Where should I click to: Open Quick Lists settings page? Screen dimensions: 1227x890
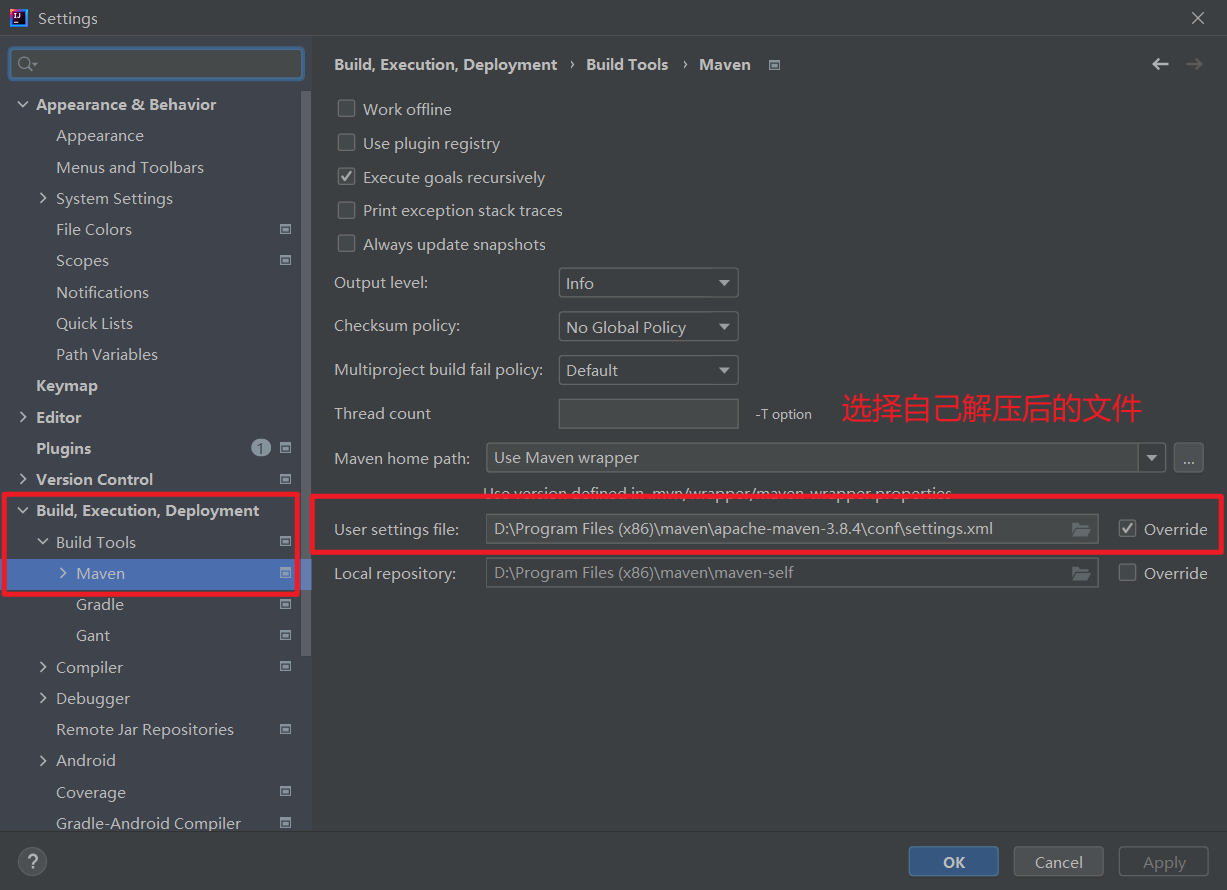tap(94, 323)
